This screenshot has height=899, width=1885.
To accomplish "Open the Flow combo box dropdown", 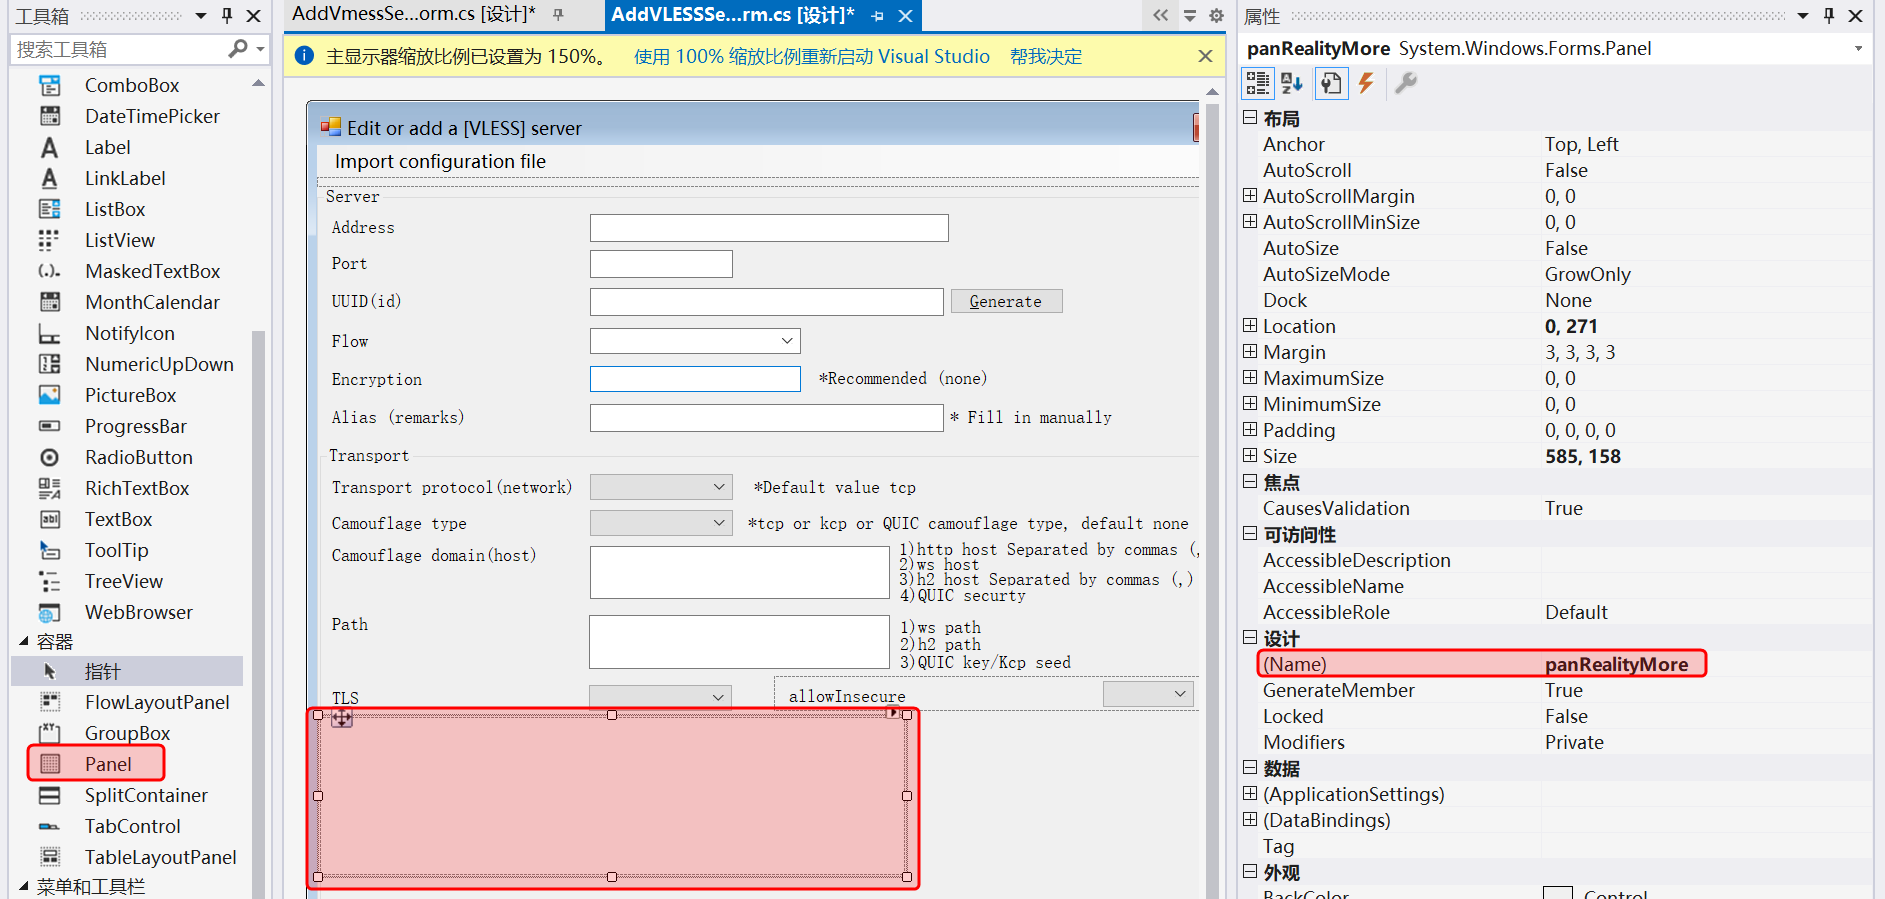I will tap(787, 341).
